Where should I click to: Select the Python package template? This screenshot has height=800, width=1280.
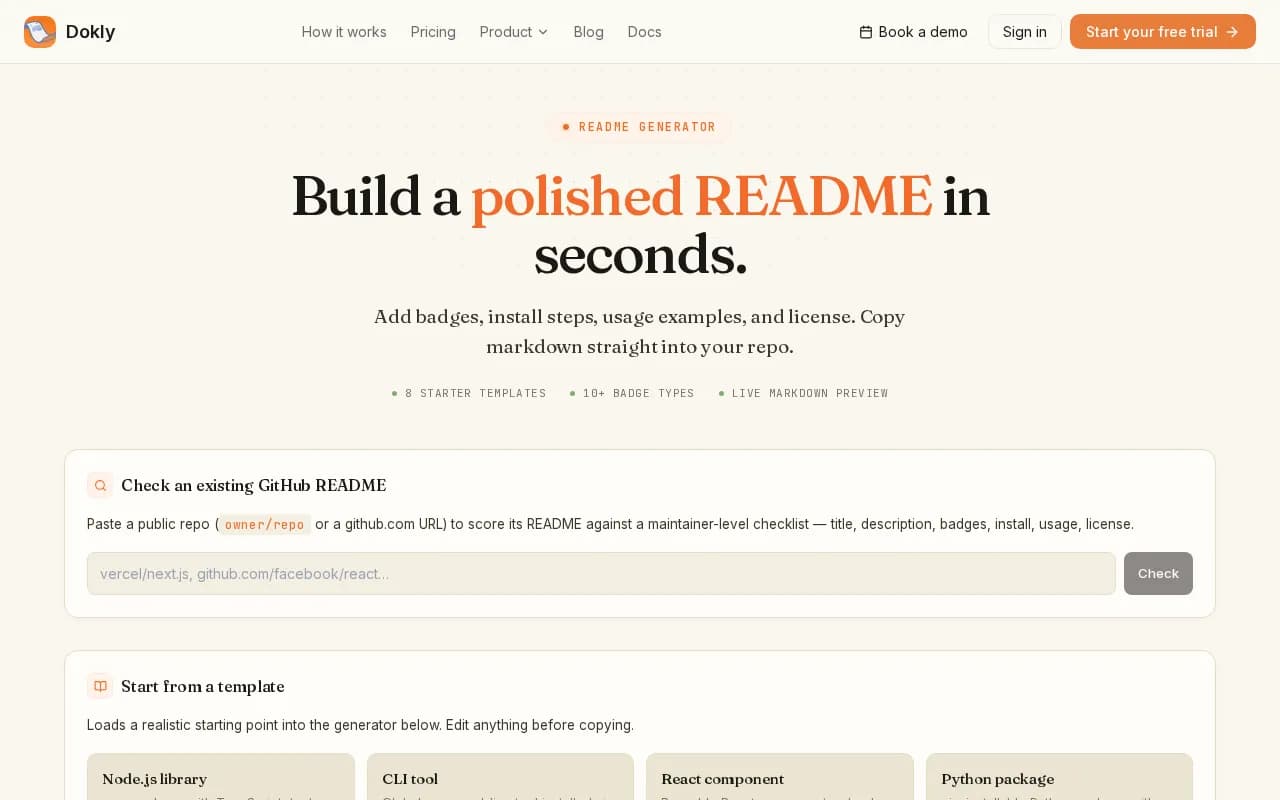[x=1059, y=777]
